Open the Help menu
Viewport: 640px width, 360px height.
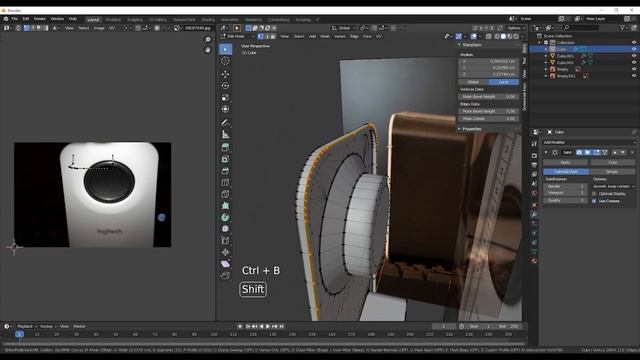point(73,19)
